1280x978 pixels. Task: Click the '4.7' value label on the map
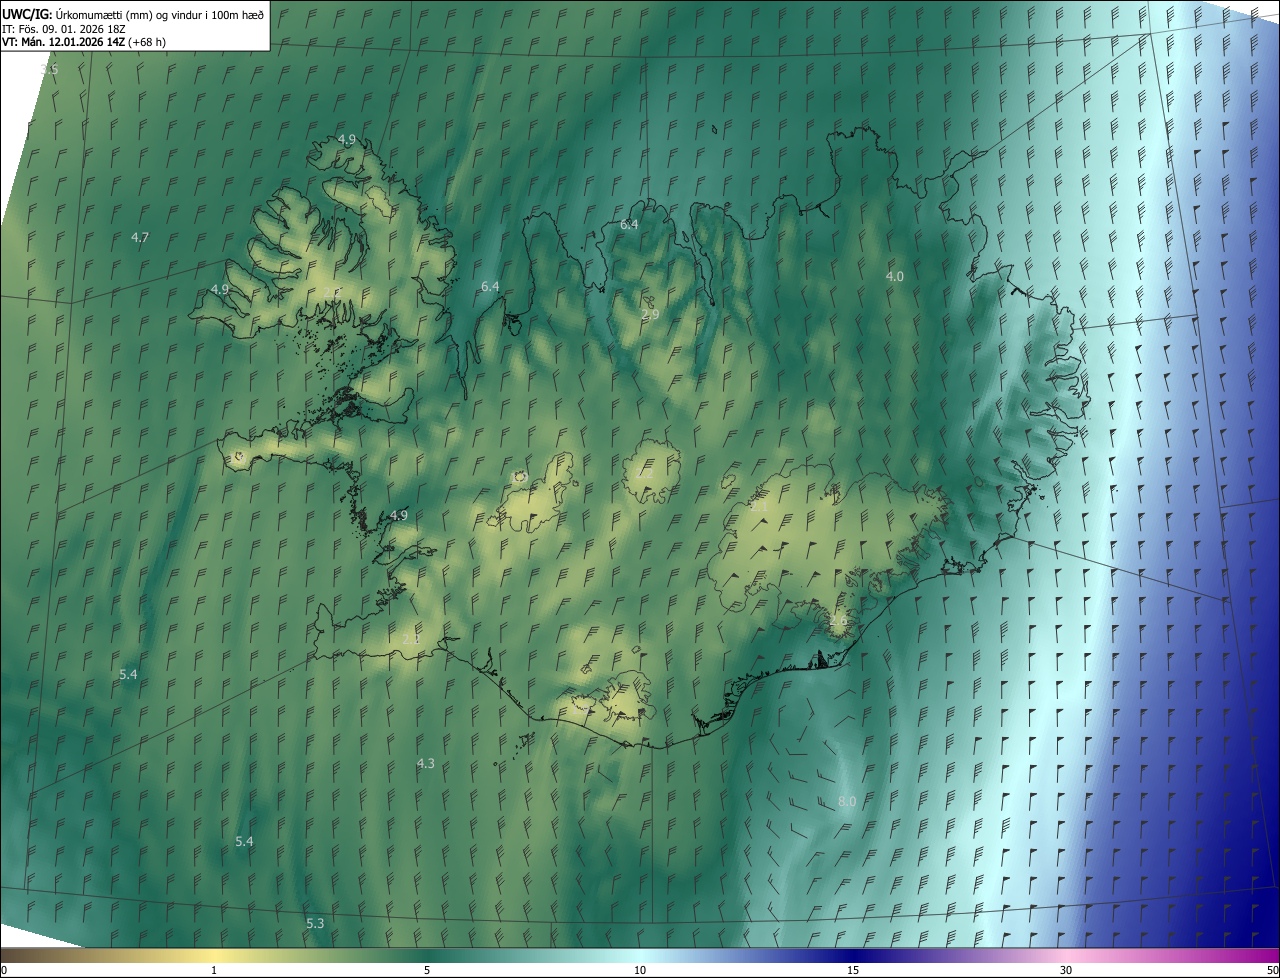point(140,238)
